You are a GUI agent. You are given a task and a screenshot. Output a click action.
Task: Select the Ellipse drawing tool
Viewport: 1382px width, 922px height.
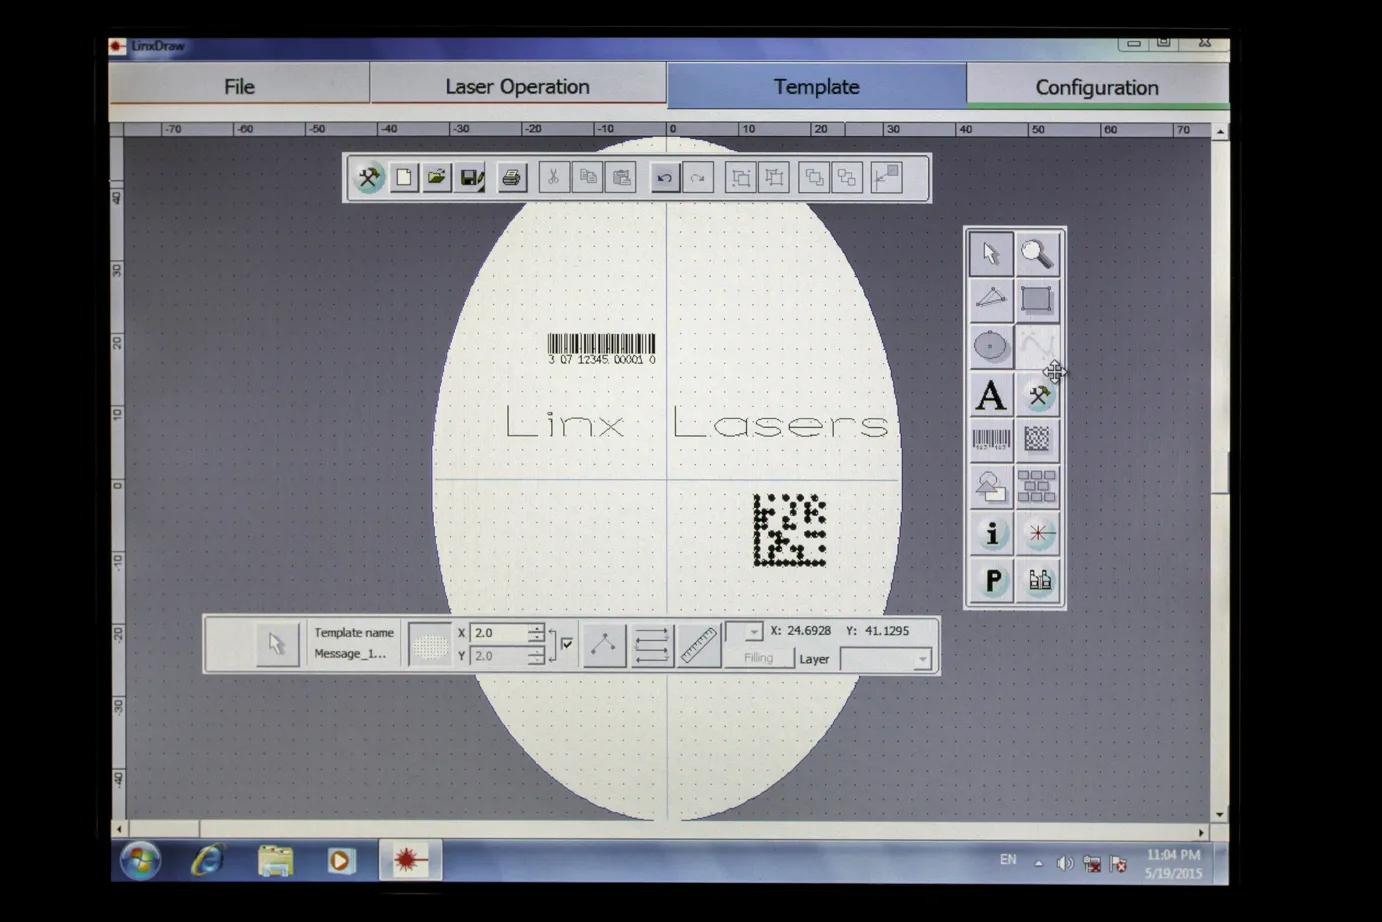990,347
